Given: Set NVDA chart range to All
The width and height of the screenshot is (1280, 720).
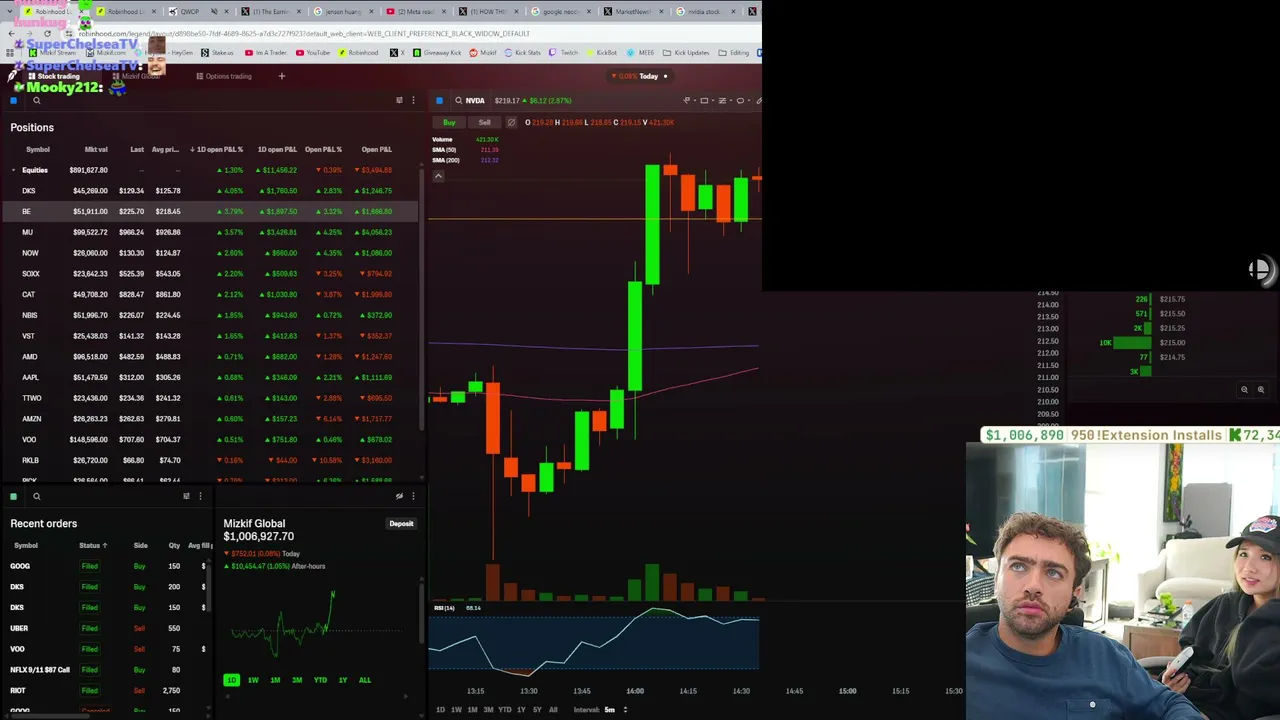Looking at the screenshot, I should [553, 710].
